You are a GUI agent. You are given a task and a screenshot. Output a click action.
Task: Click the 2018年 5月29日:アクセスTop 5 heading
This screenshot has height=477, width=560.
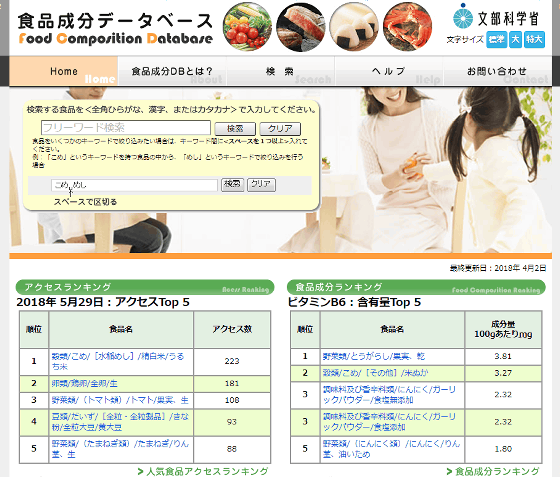pos(103,302)
